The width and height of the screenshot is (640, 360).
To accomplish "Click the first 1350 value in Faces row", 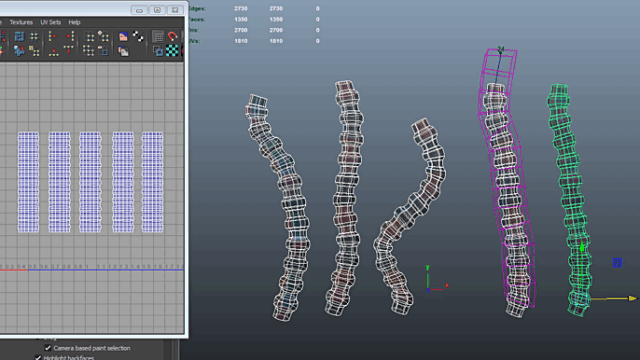I will [241, 19].
